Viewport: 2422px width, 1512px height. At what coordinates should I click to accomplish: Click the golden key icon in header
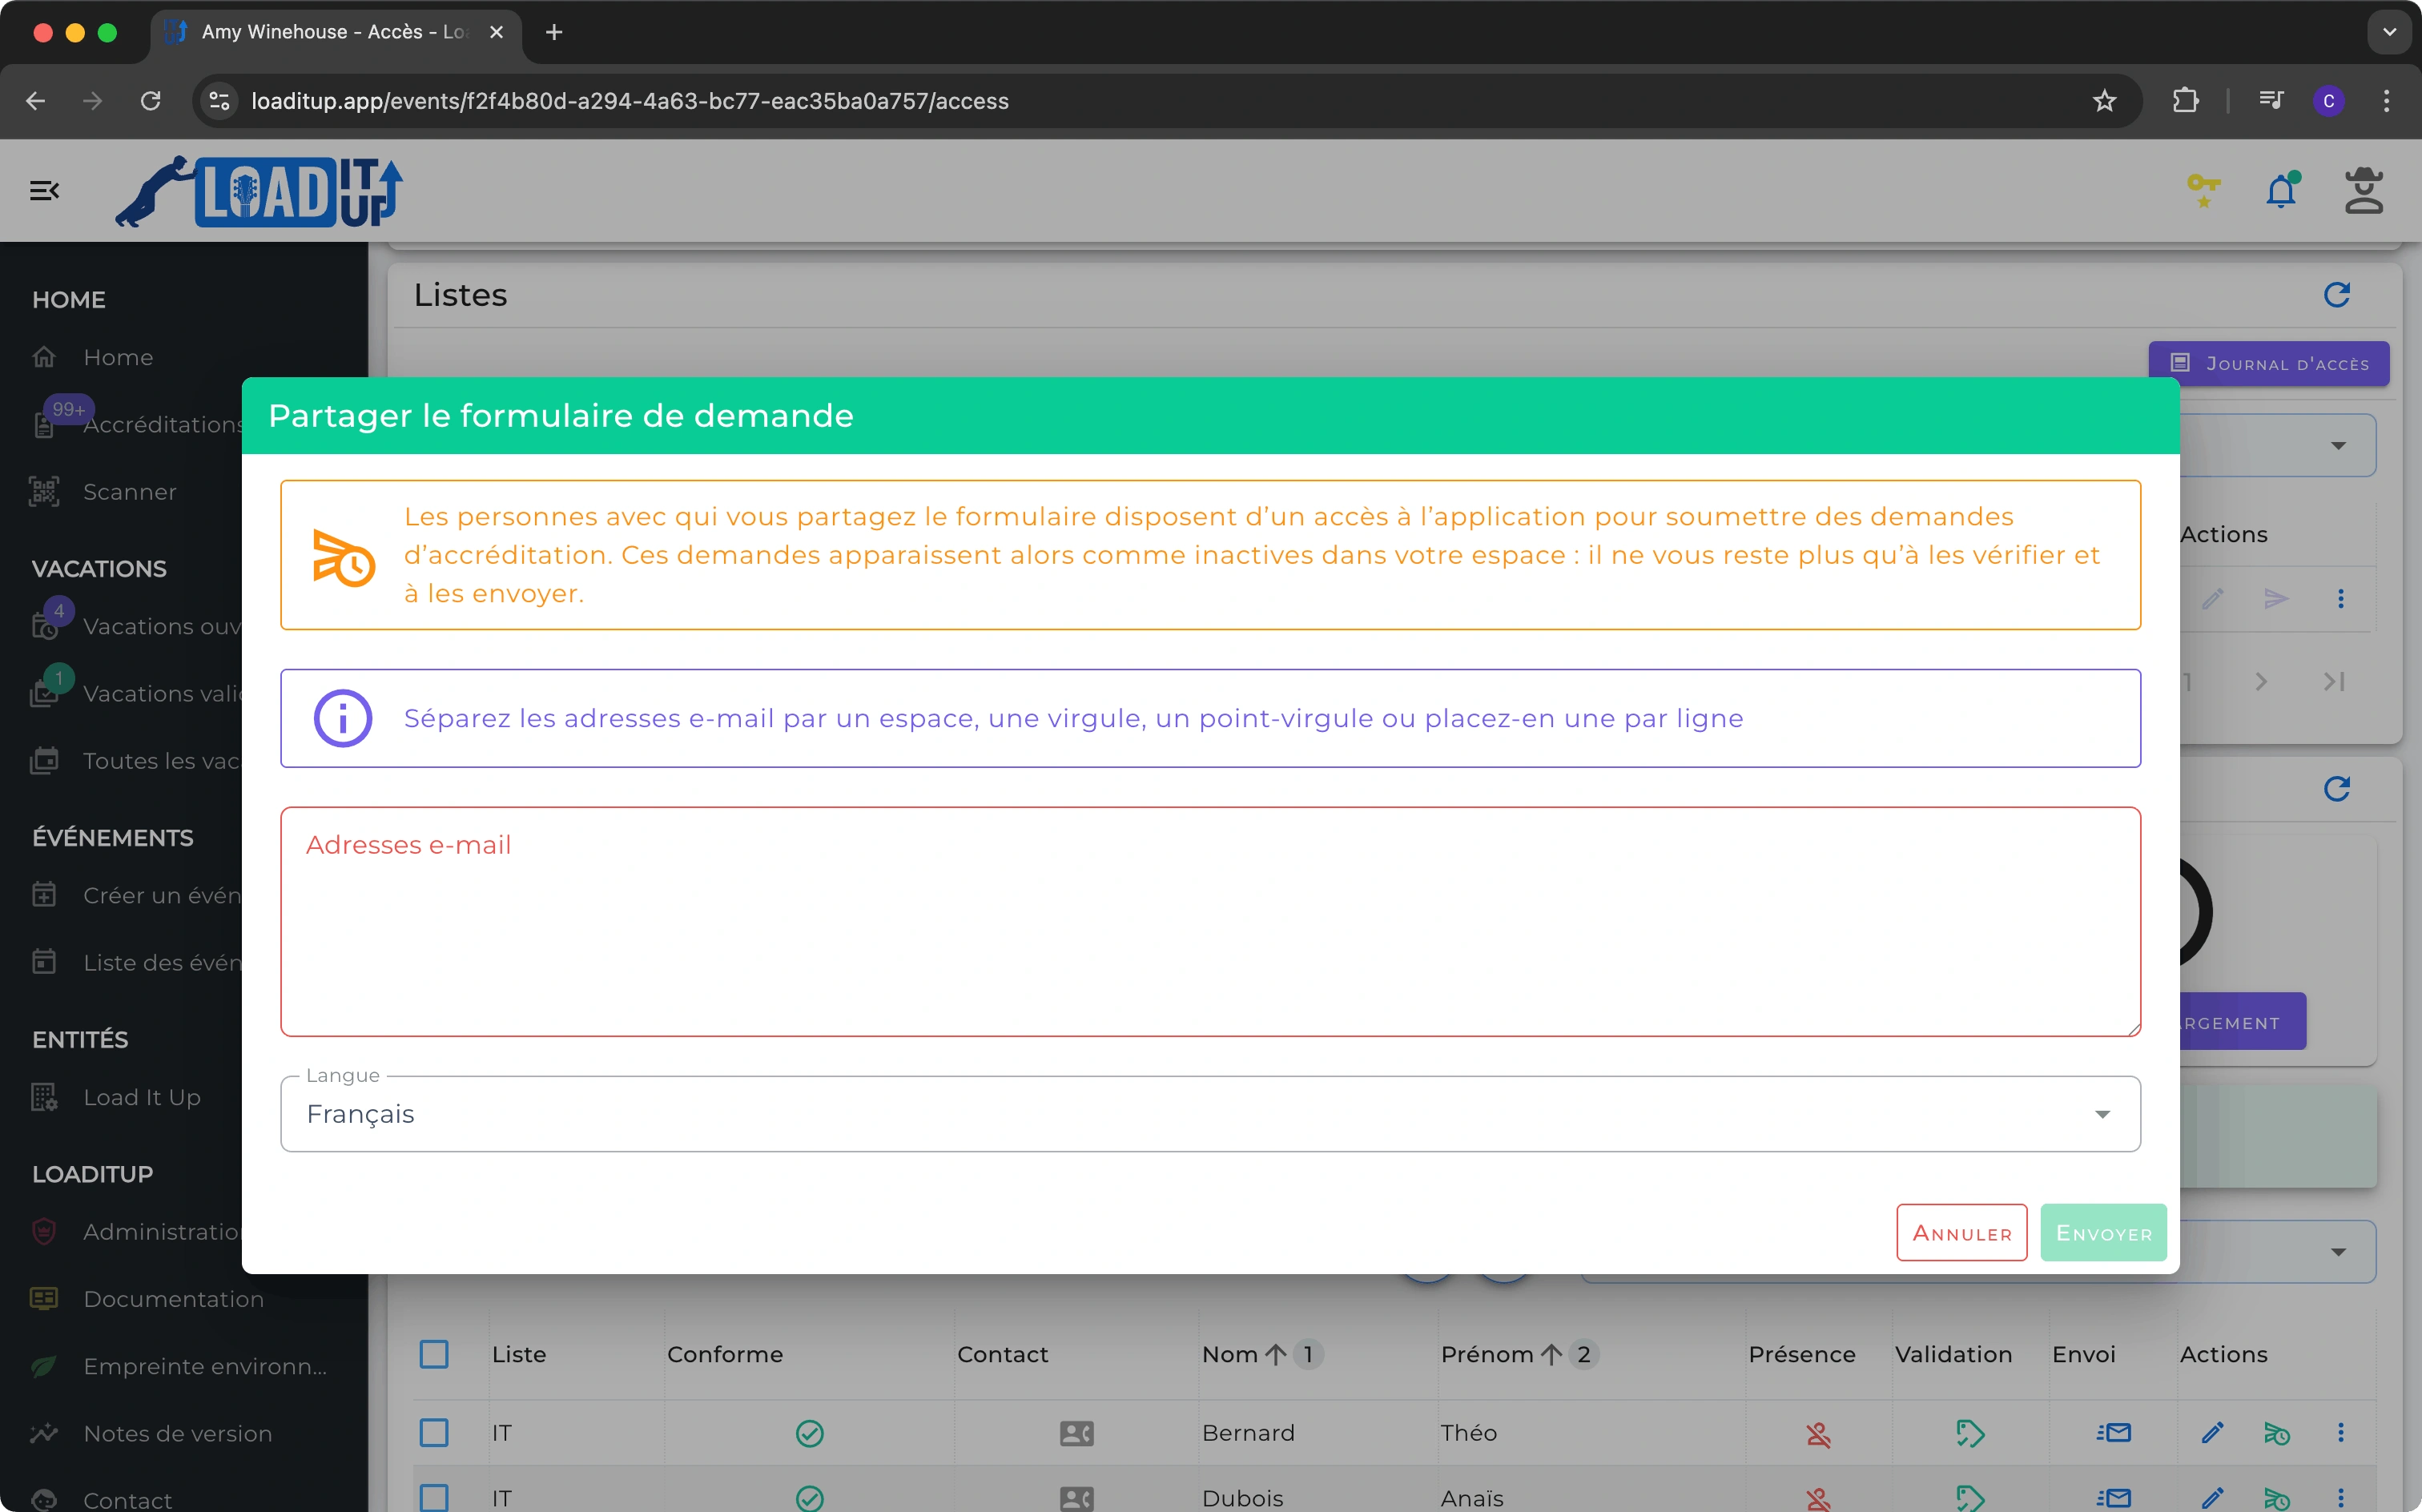click(x=2203, y=189)
